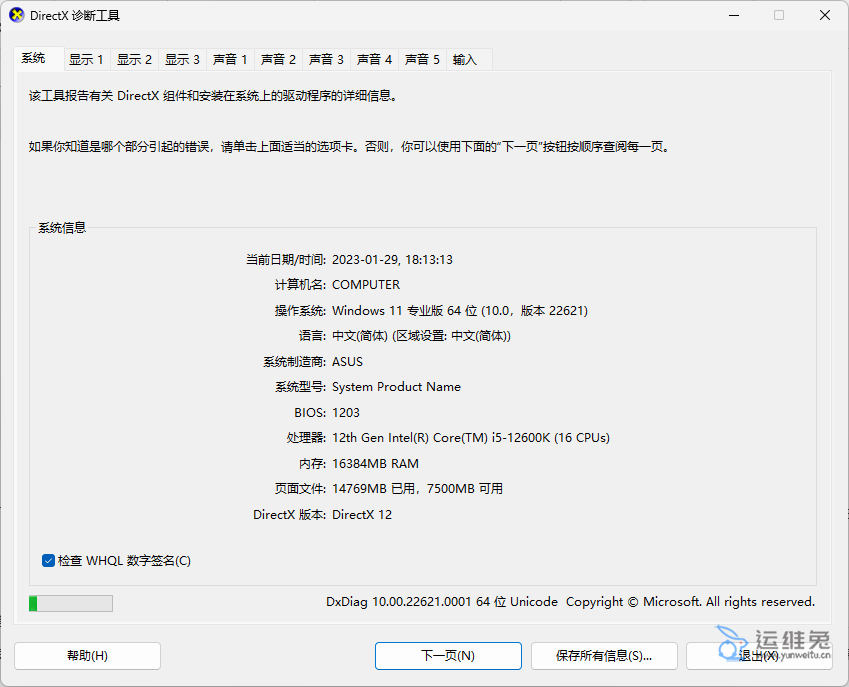Screen dimensions: 849x687
Task: Select the 显示 2 tab
Action: [134, 60]
